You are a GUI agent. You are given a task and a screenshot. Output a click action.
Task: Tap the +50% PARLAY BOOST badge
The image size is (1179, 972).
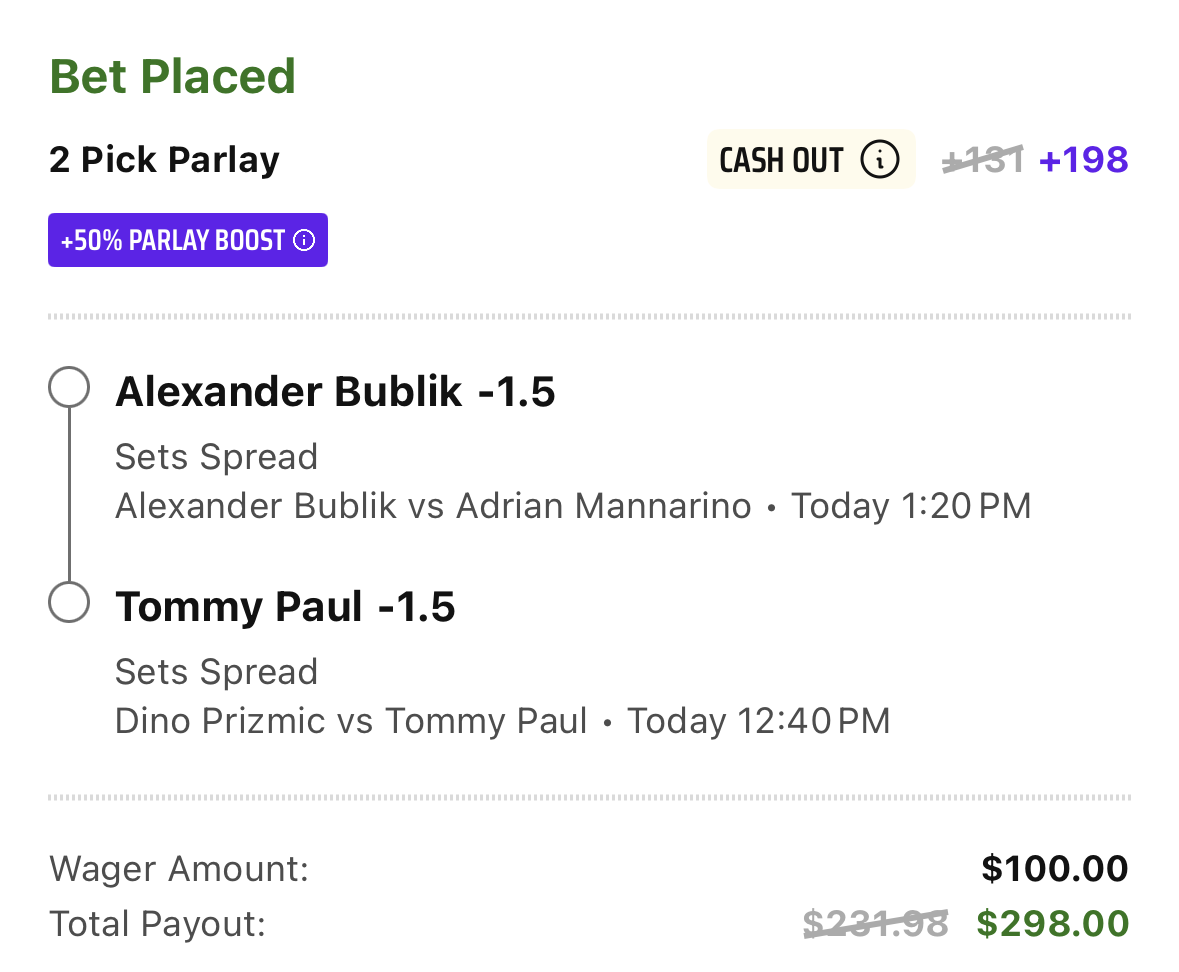coord(188,240)
